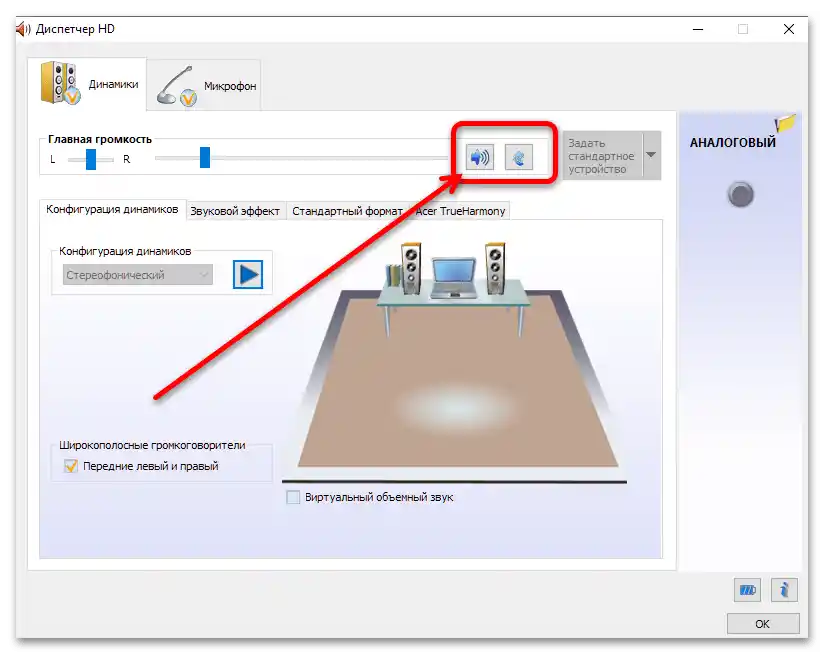Screen dimensions: 824x654
Task: Open the Стандартный формат tab
Action: [x=347, y=211]
